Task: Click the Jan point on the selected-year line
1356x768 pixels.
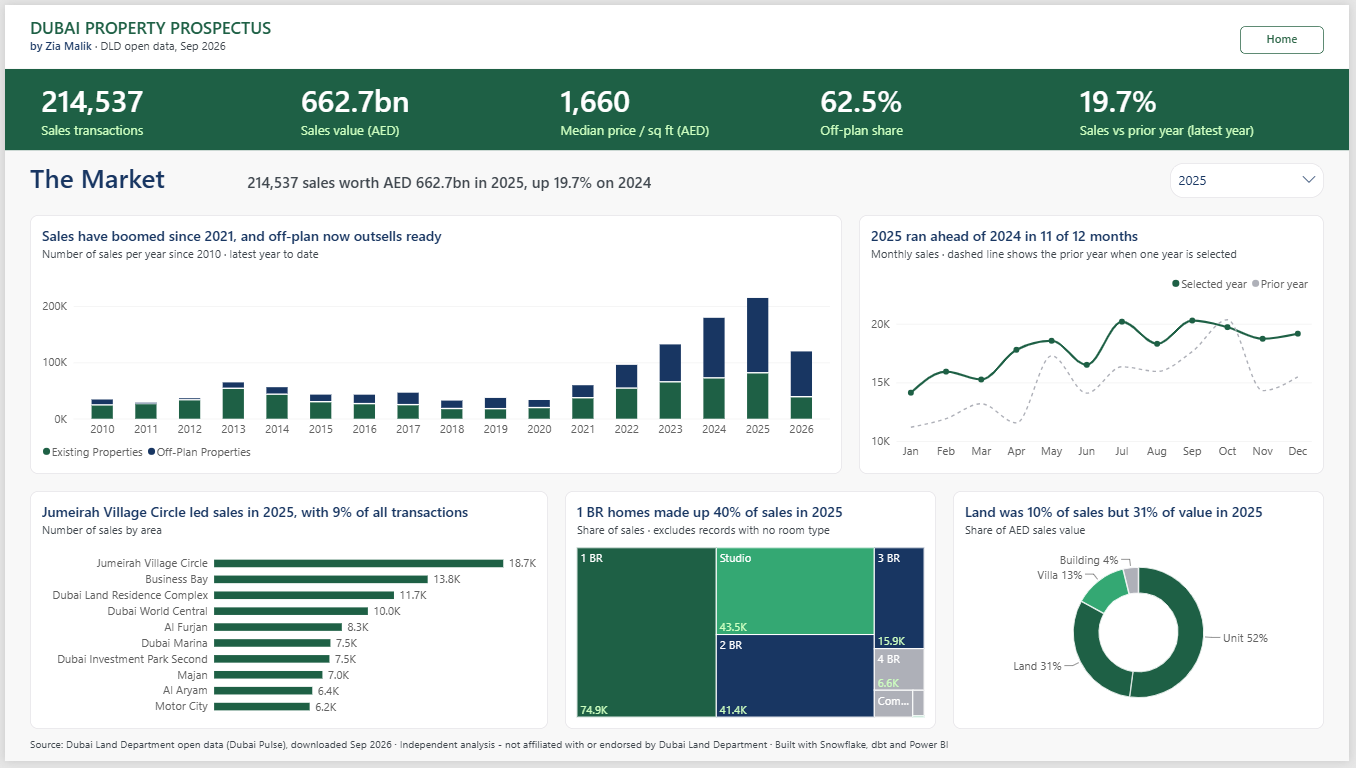Action: point(910,393)
